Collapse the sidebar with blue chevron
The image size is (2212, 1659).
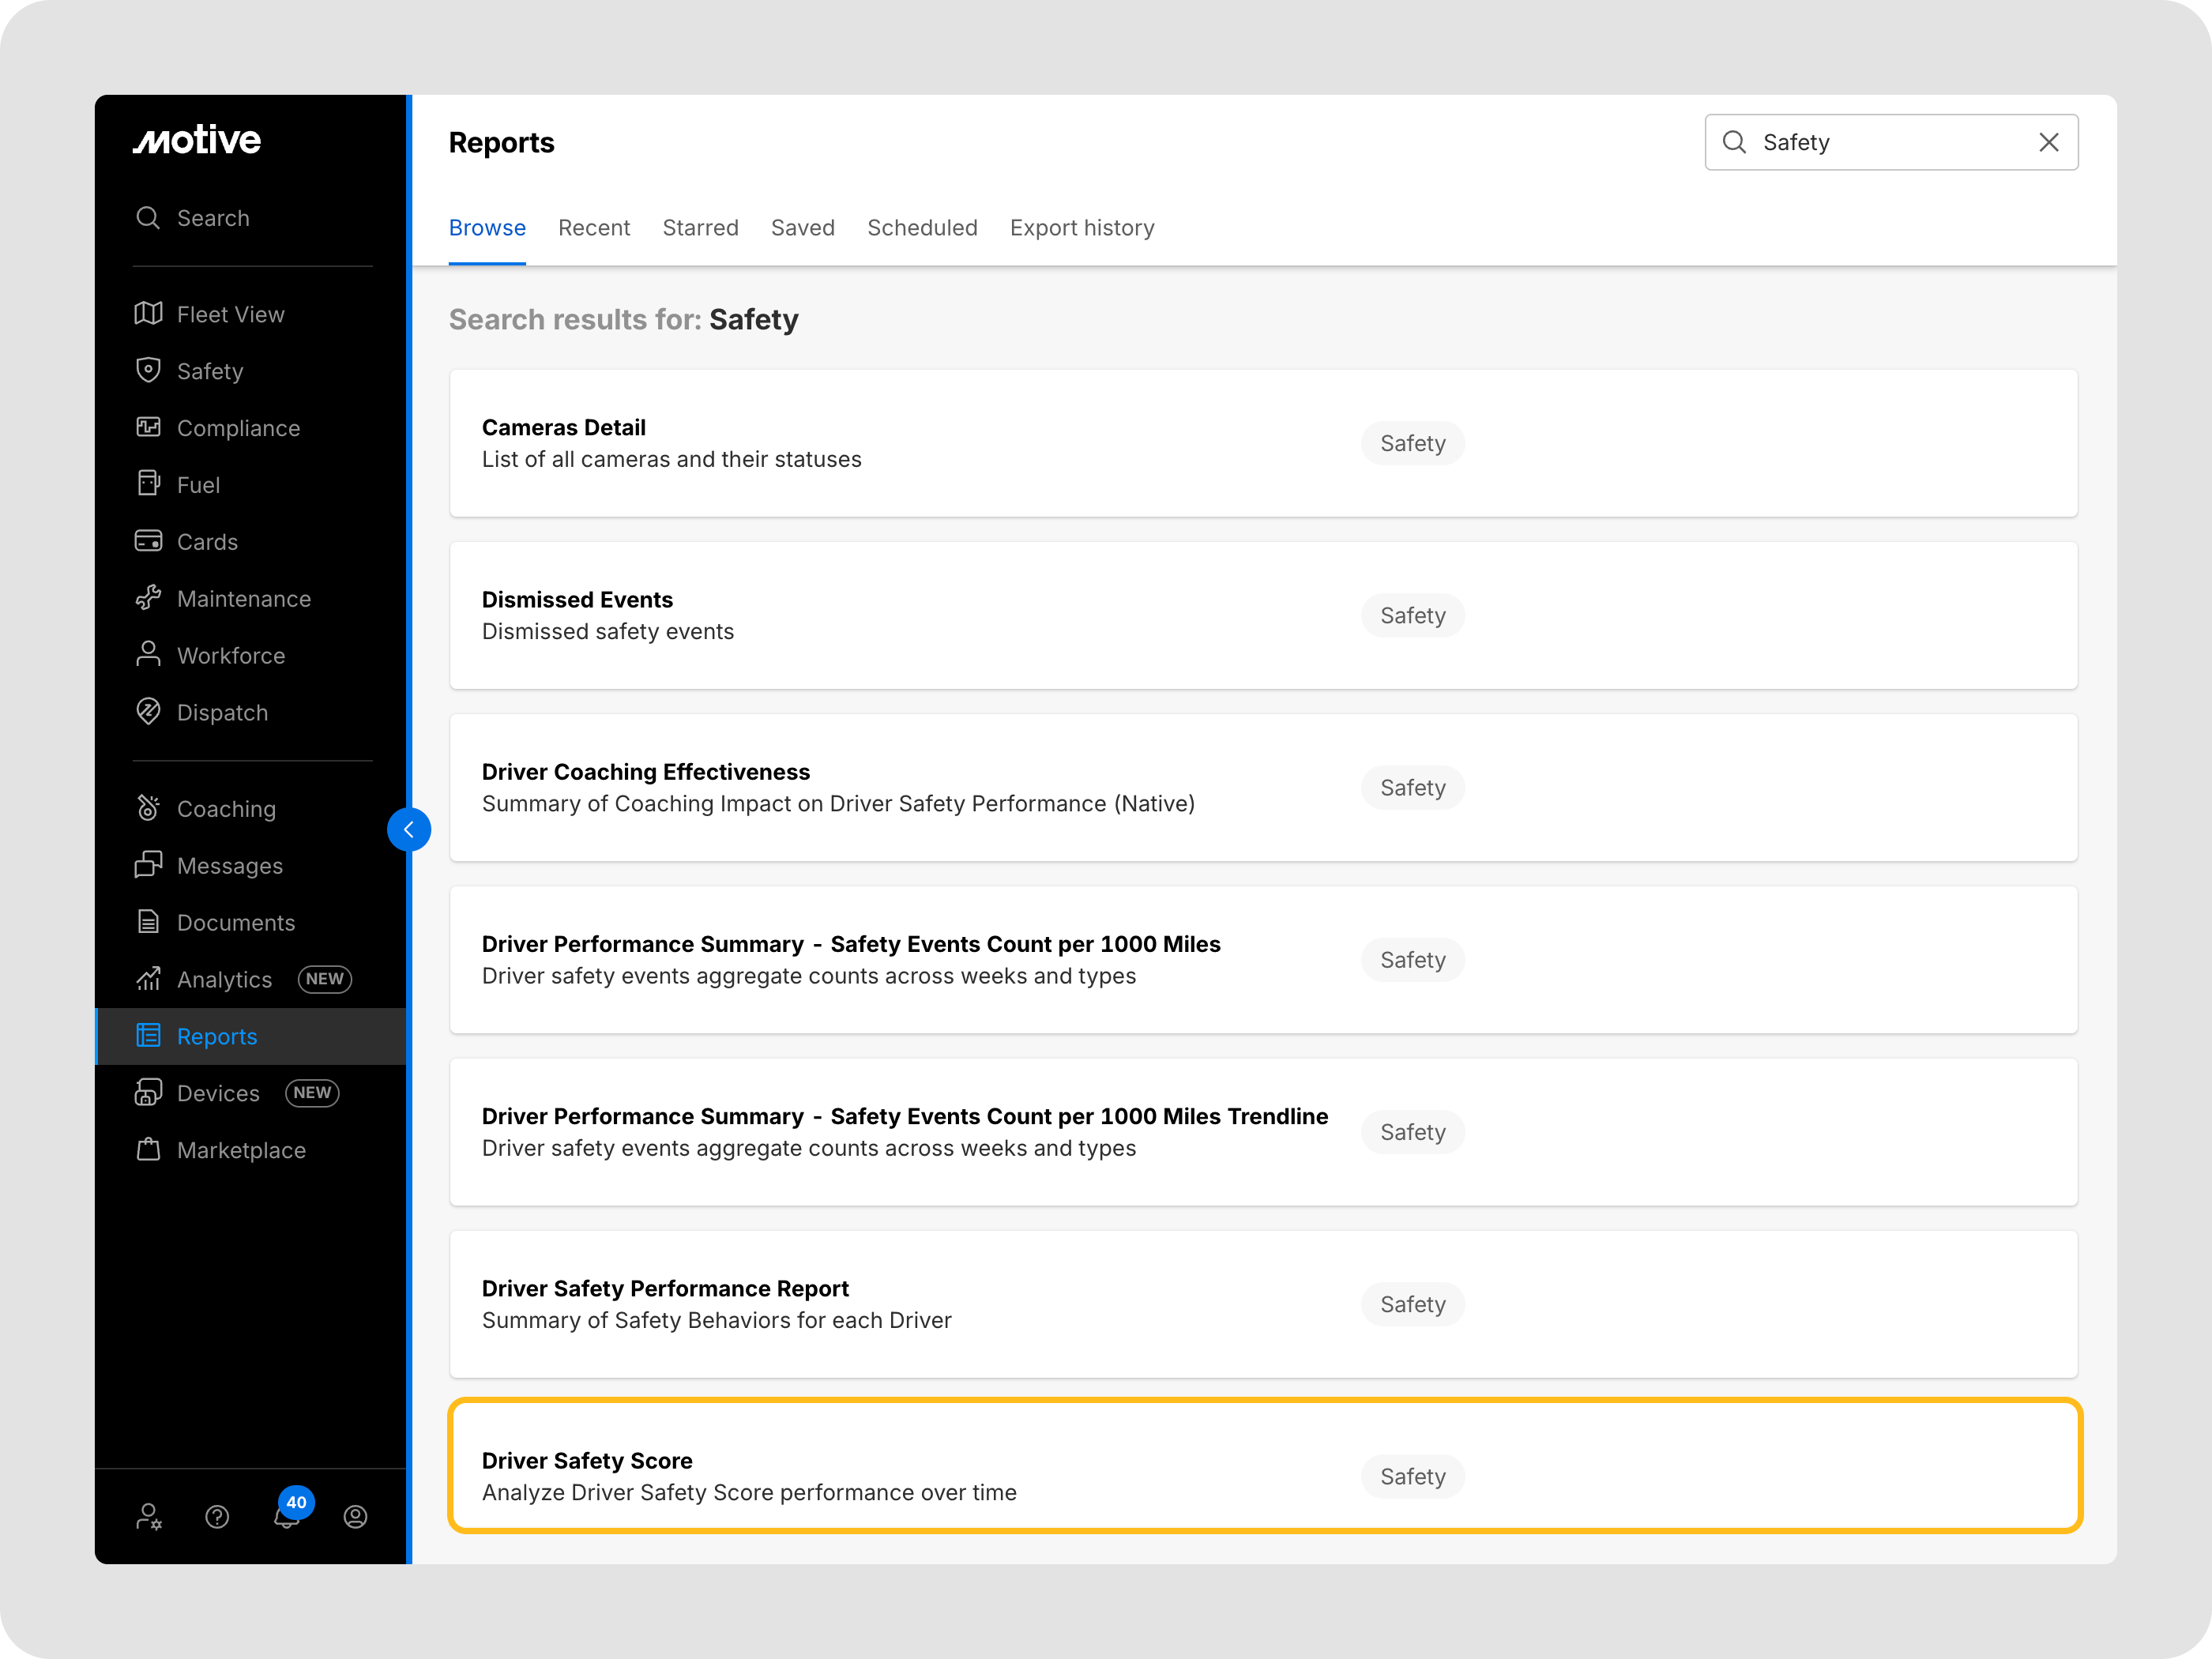[x=409, y=829]
